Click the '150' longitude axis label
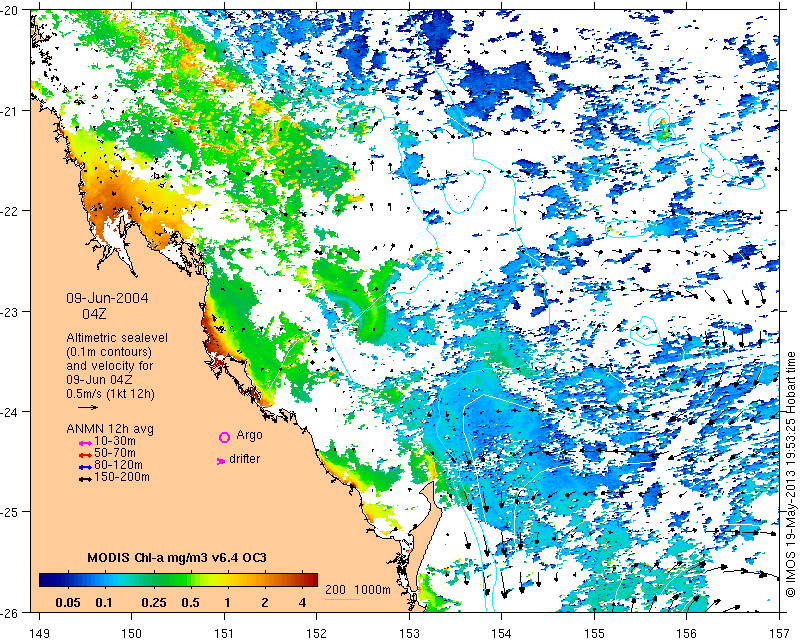 (132, 633)
